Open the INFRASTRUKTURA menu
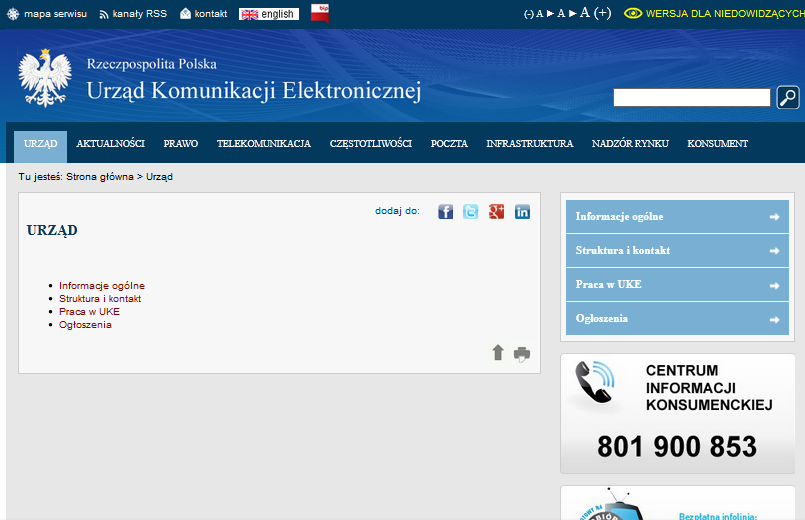The image size is (805, 520). (530, 144)
